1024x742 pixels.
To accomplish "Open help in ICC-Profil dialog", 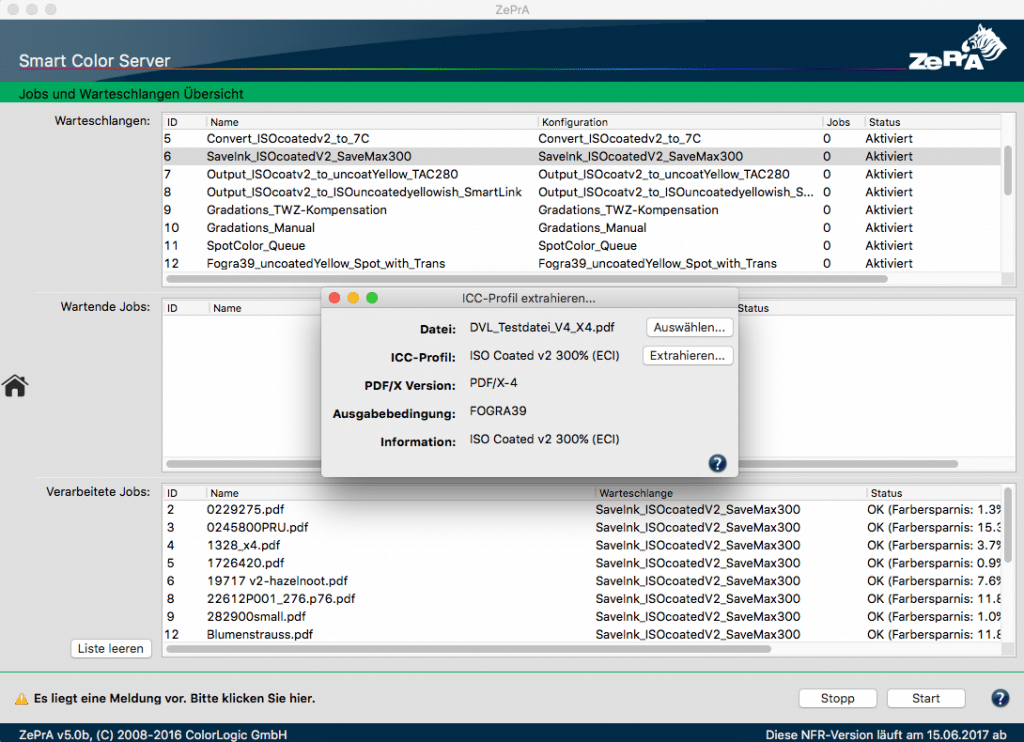I will point(717,463).
